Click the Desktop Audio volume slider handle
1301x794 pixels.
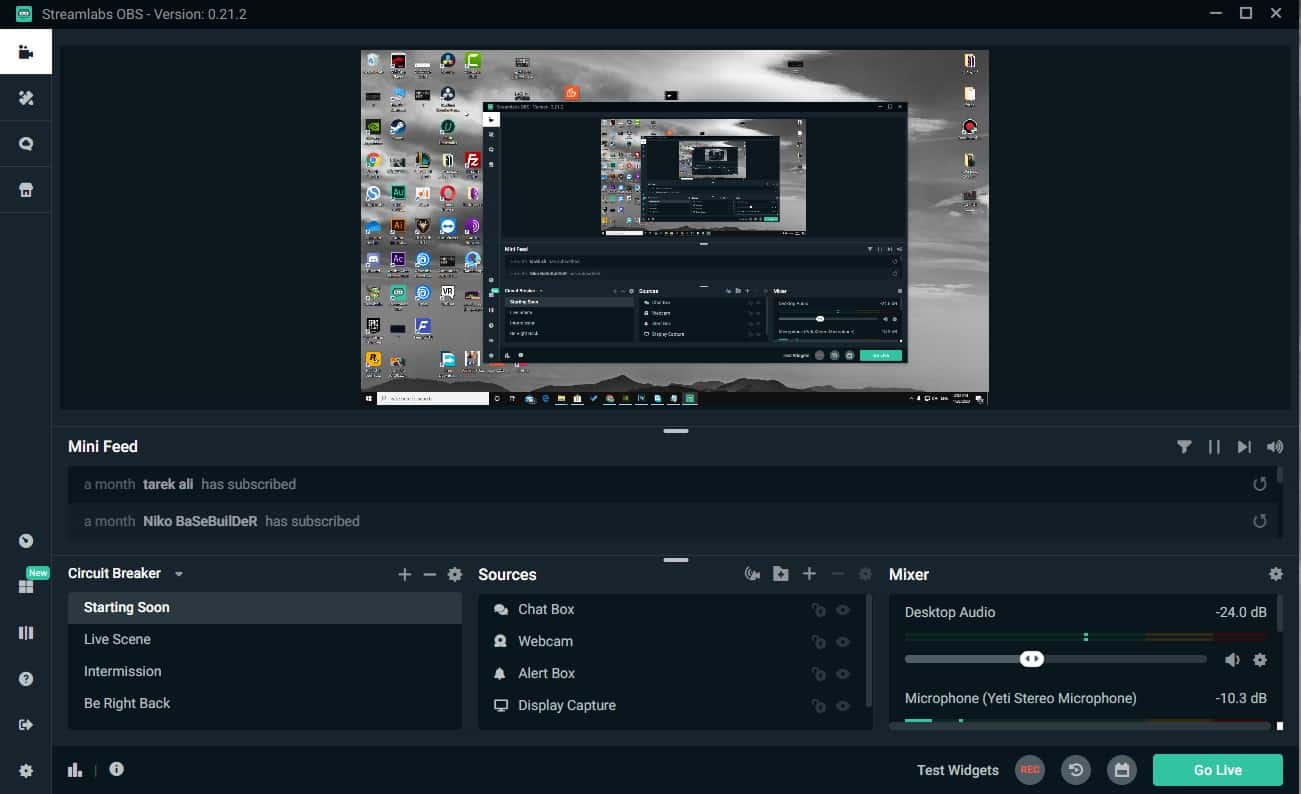[x=1032, y=659]
